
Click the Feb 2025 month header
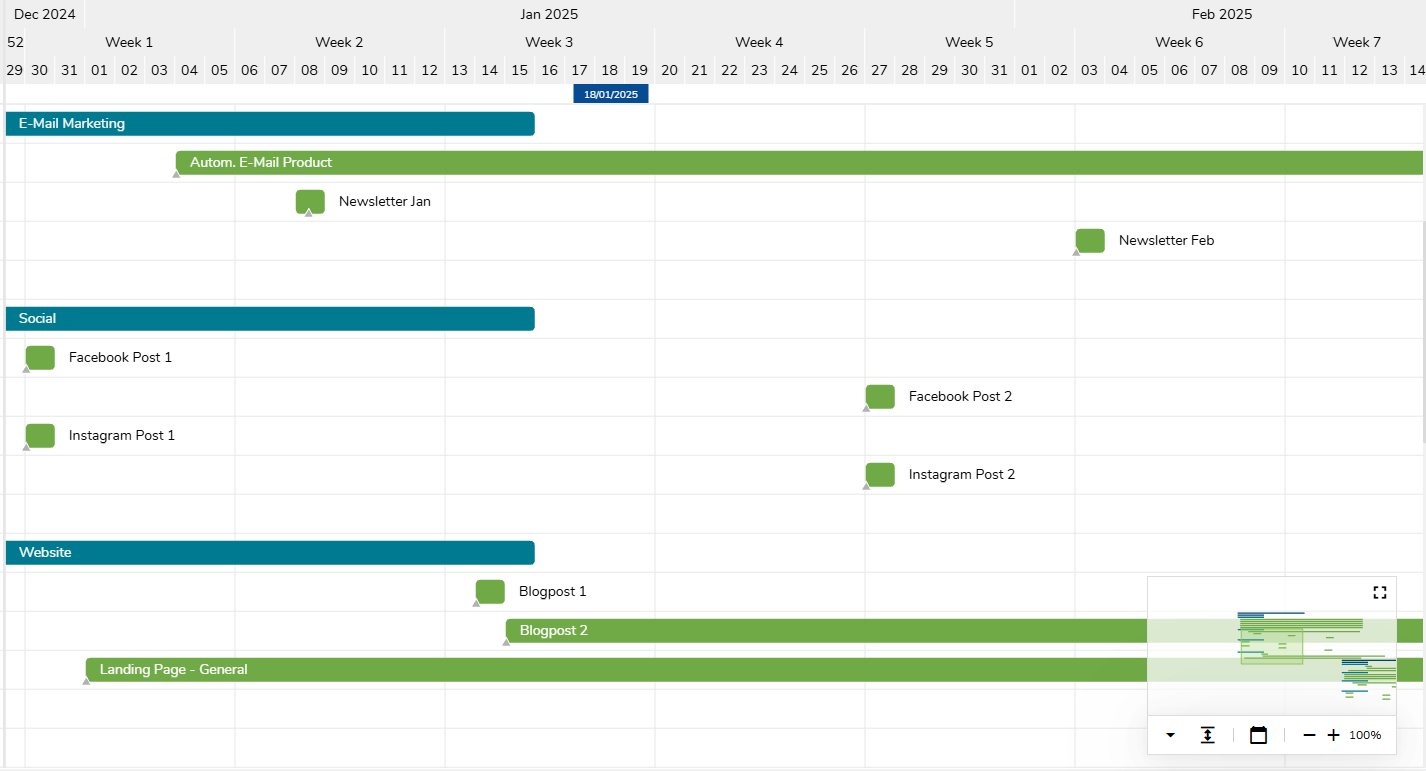[x=1222, y=14]
